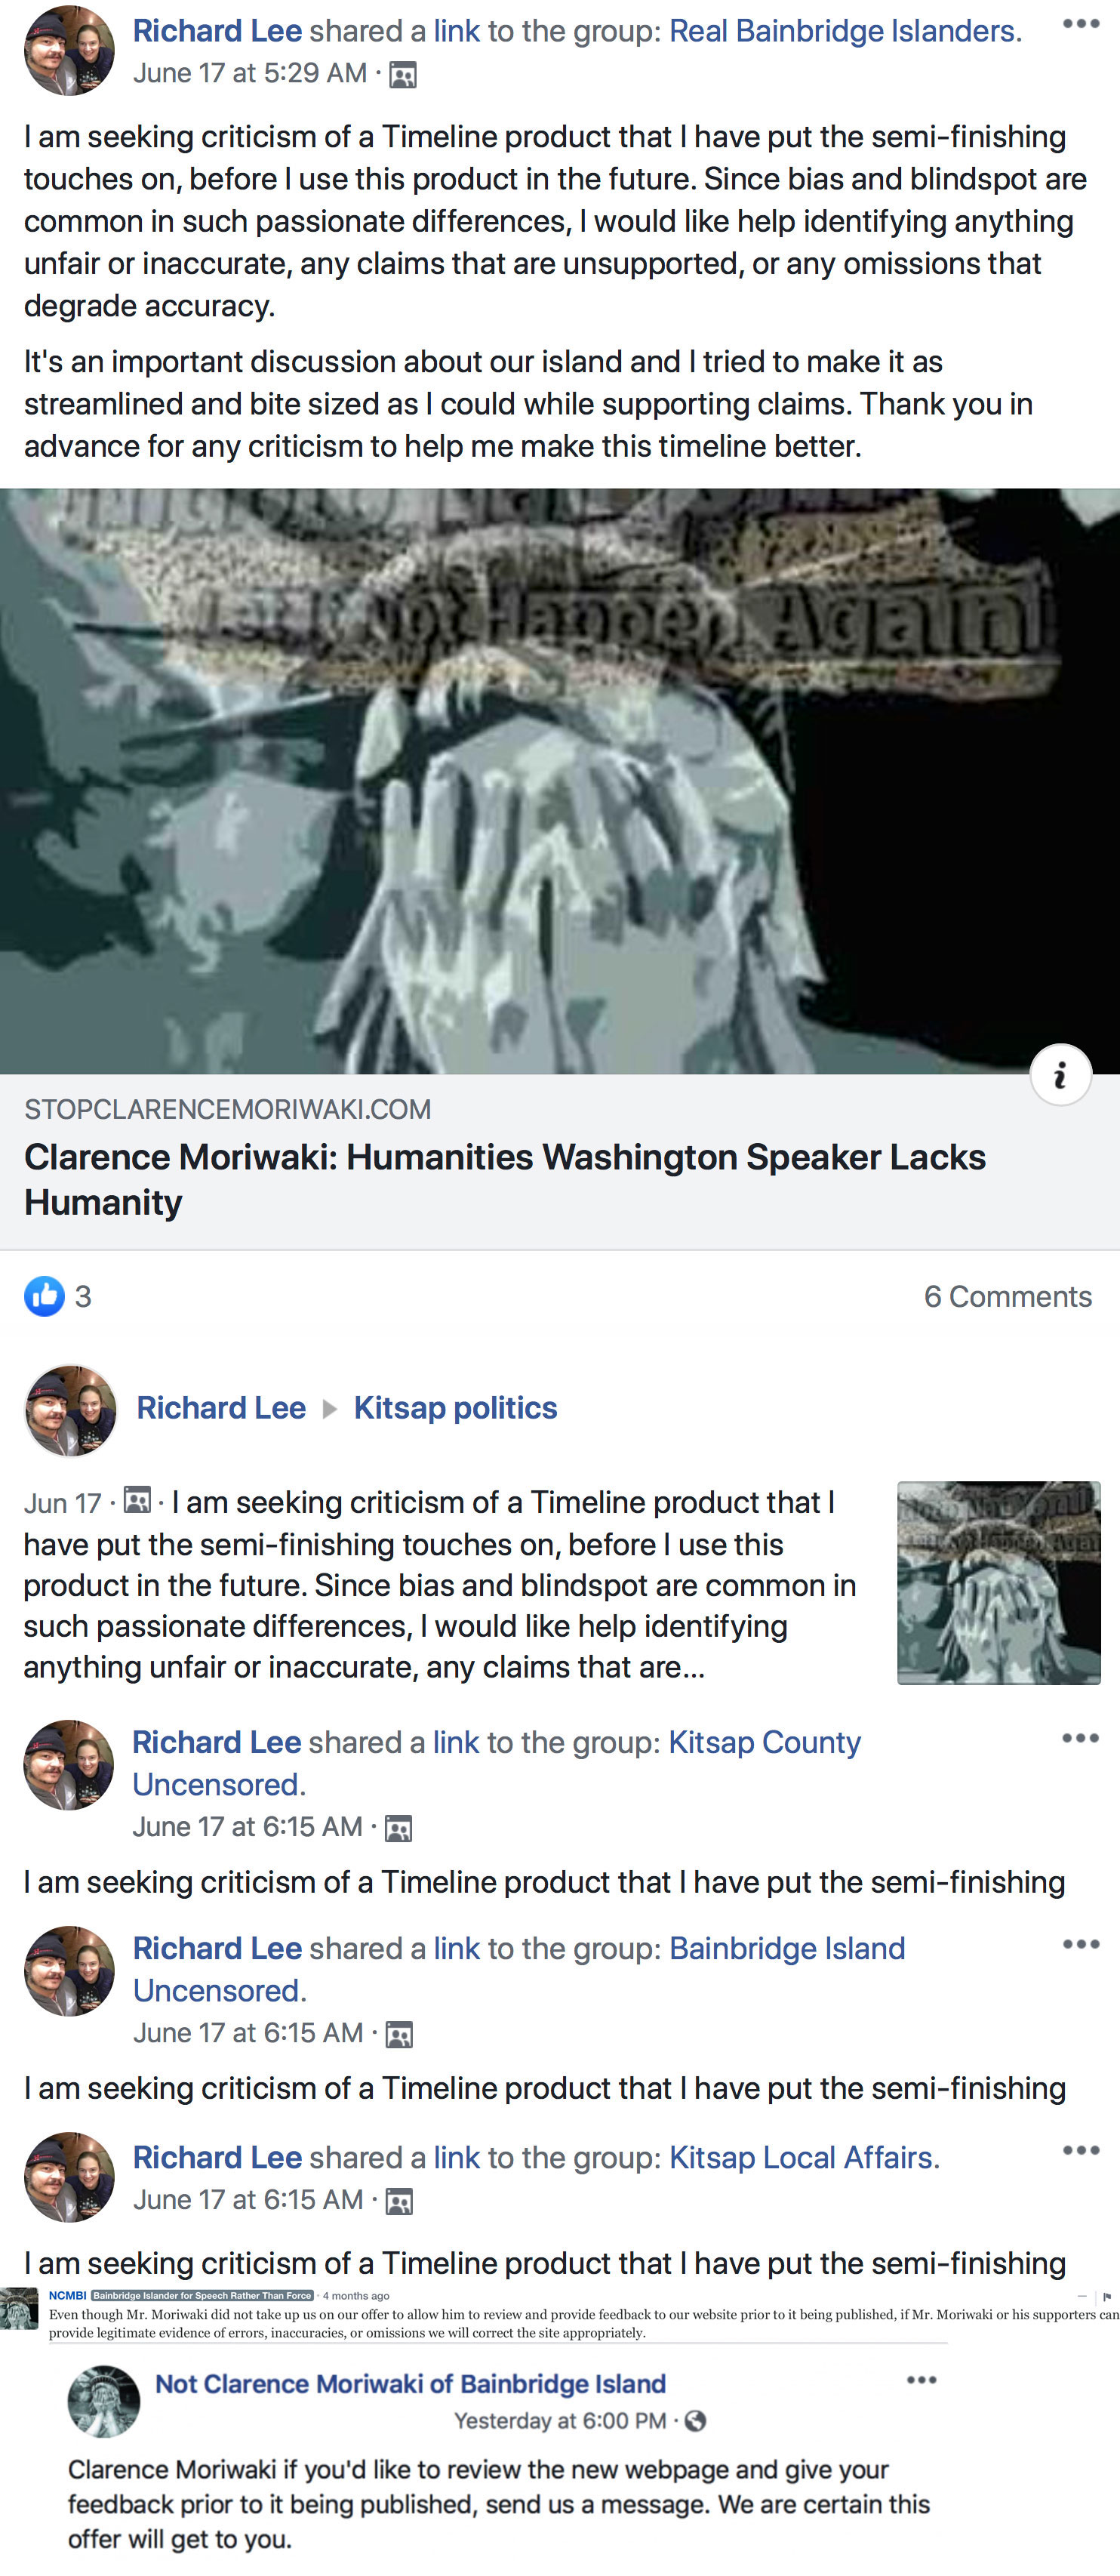Viewport: 1120px width, 2576px height.
Task: Collapse the NCMBI comment with the minus
Action: (x=1082, y=2296)
